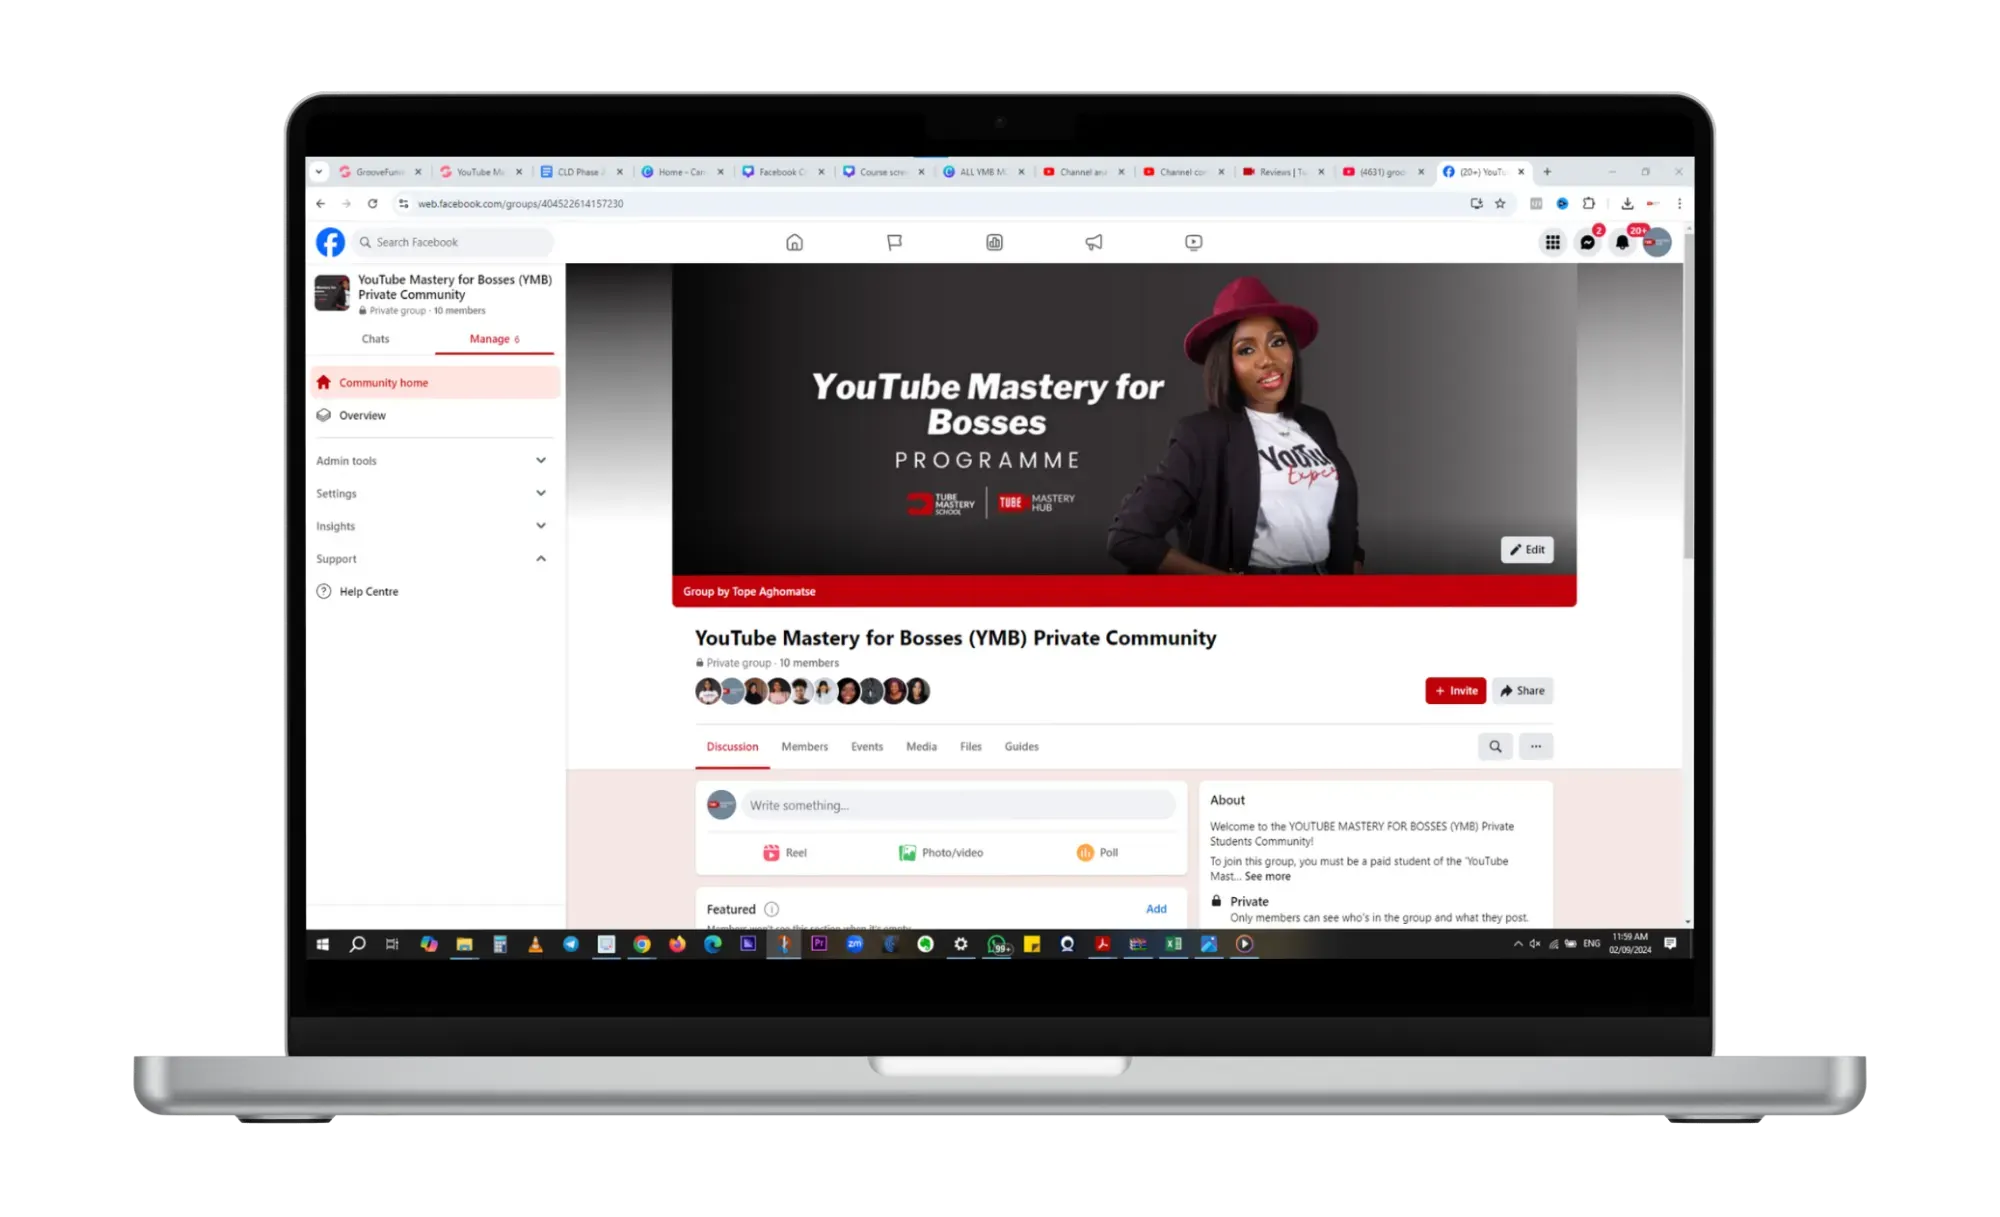This screenshot has height=1217, width=2000.
Task: Open the account profile picture menu
Action: click(1657, 242)
